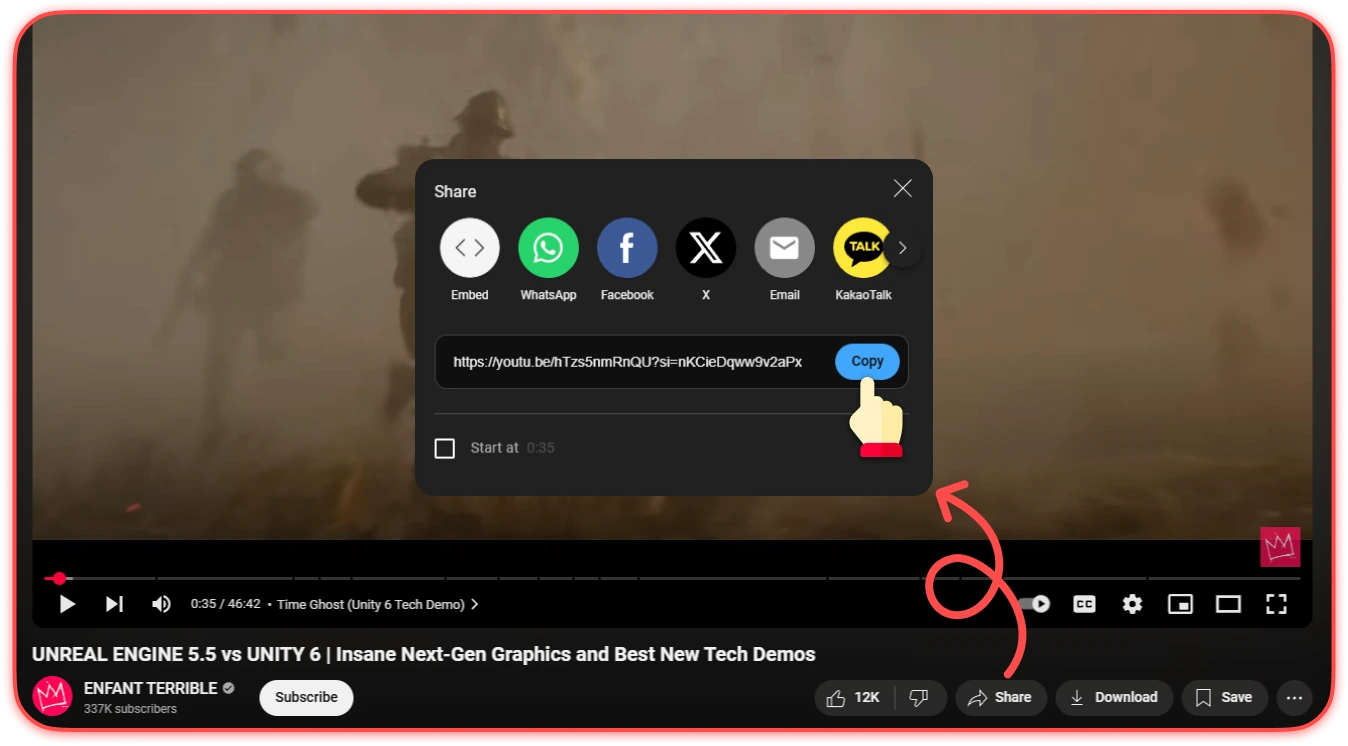1348x746 pixels.
Task: Select KakaoTalk share option
Action: (862, 248)
